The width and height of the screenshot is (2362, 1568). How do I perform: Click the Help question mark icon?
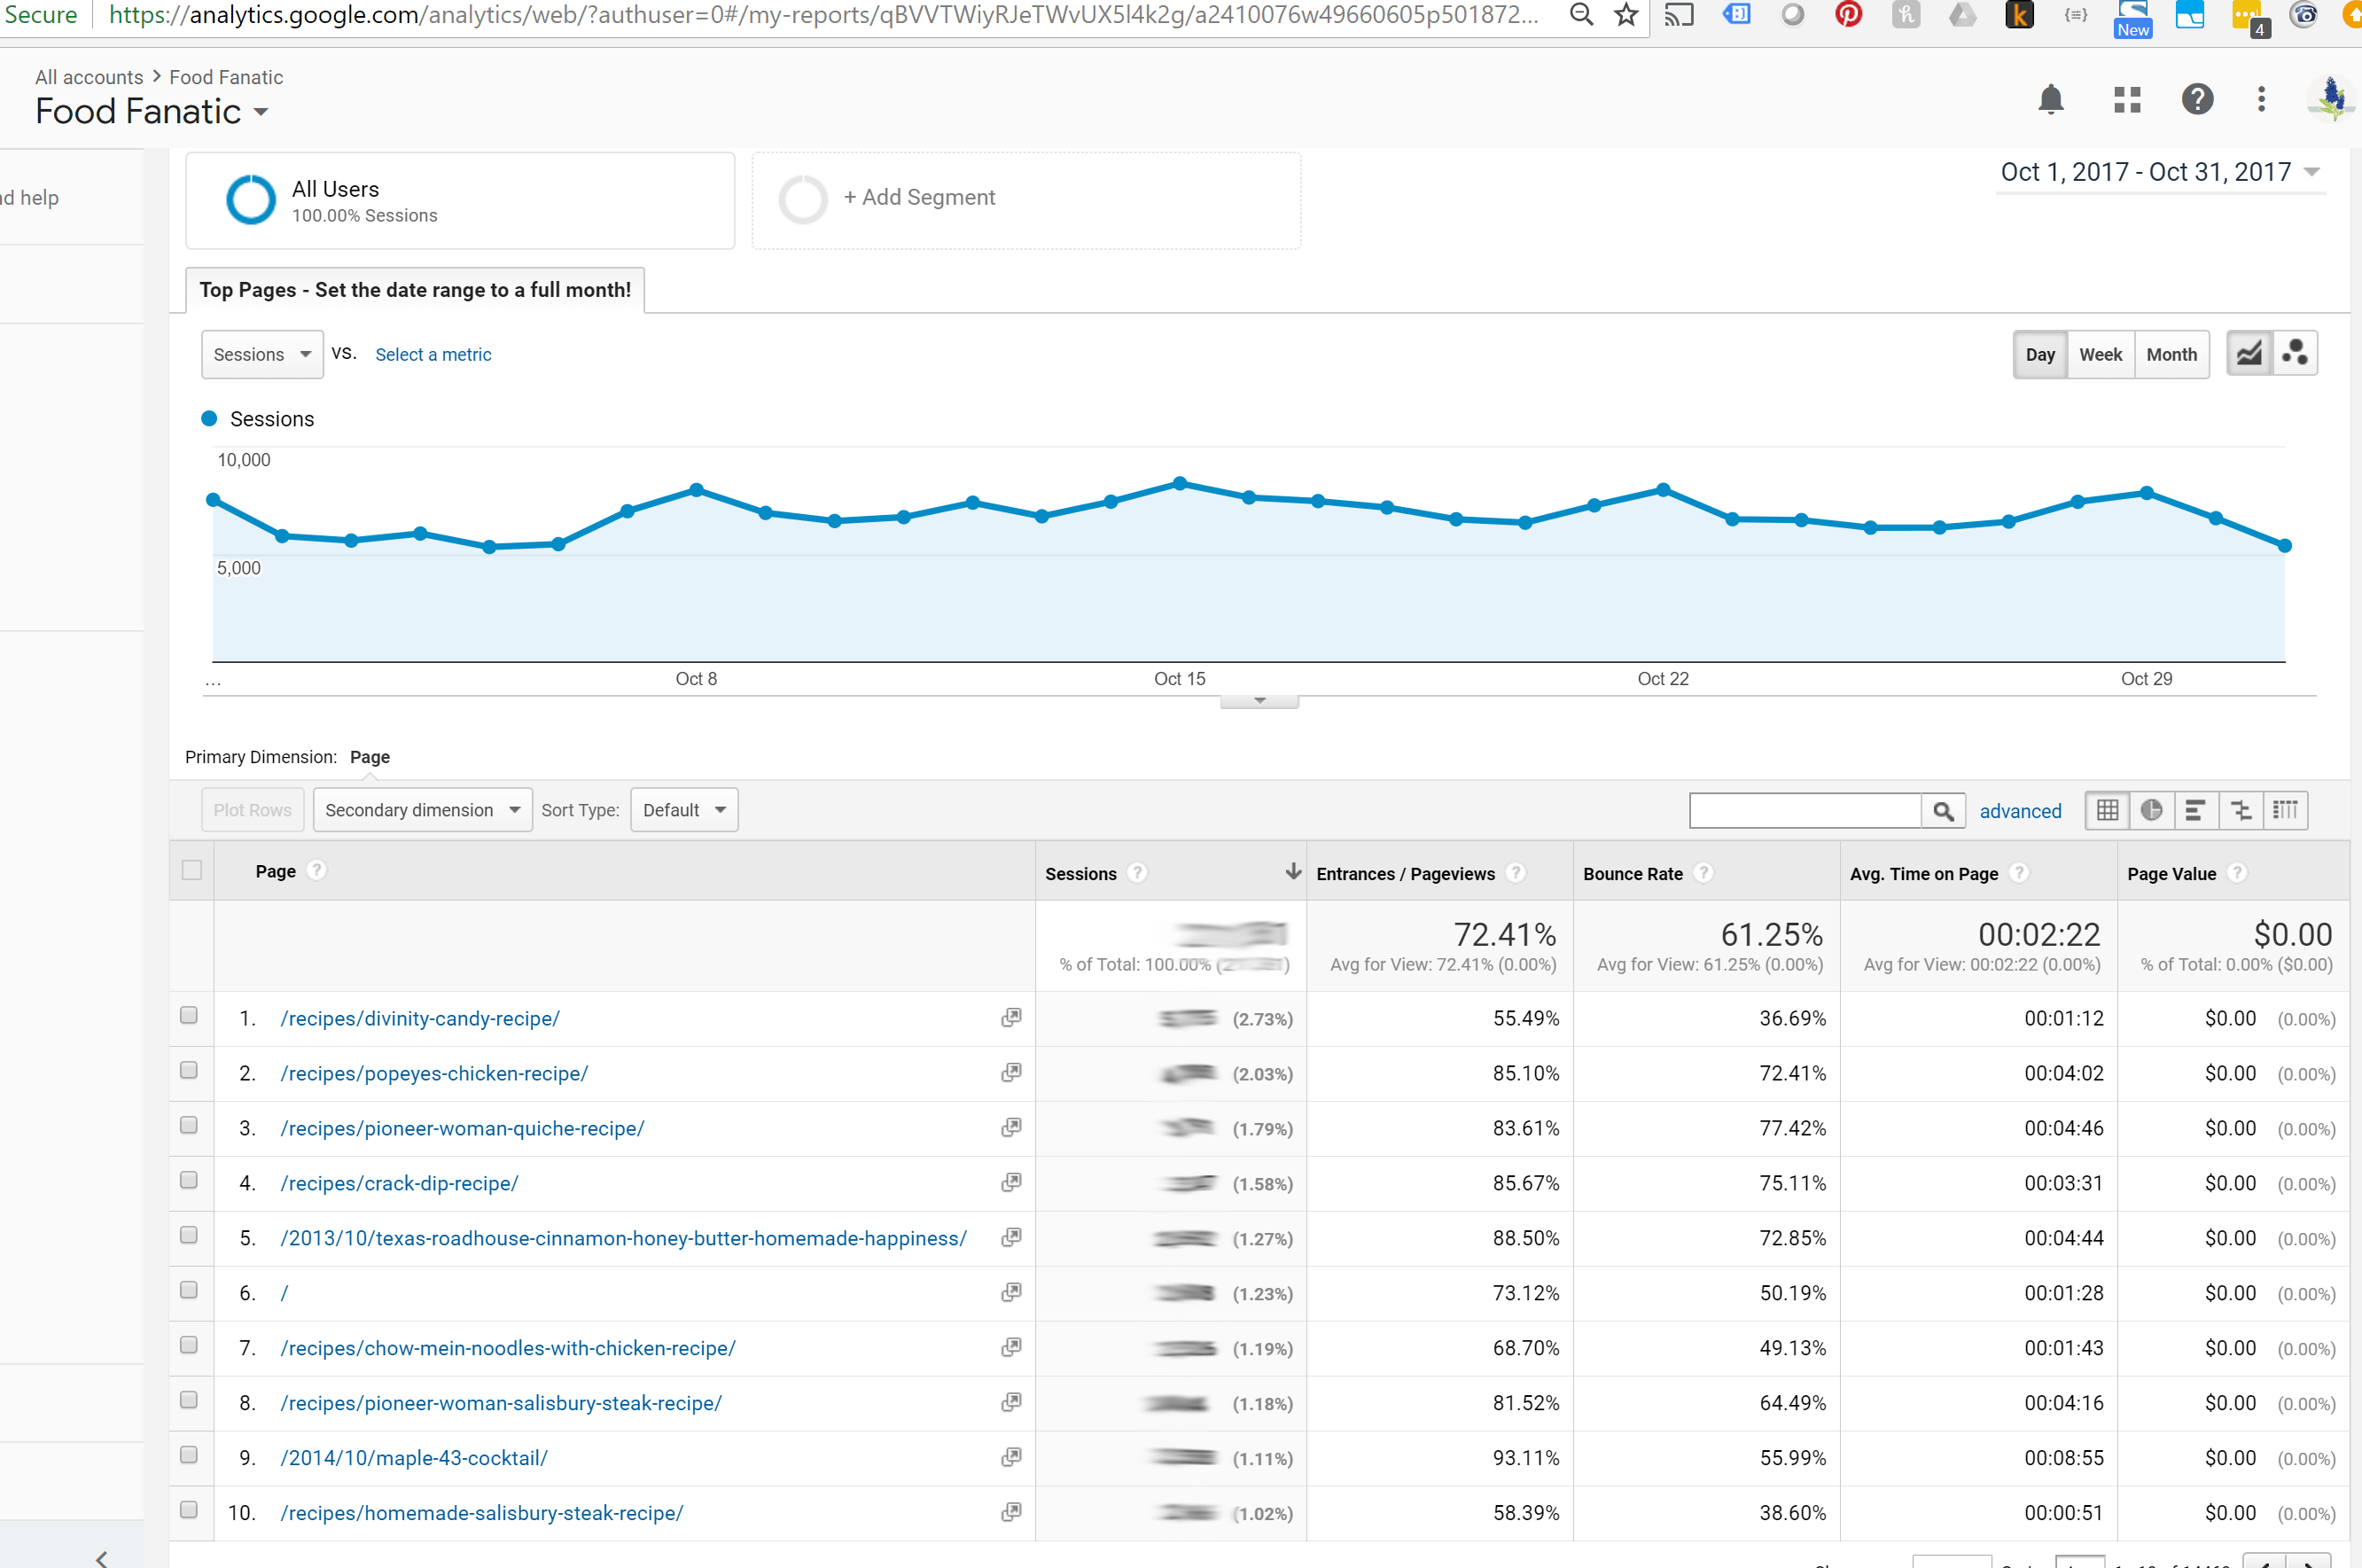tap(2197, 99)
